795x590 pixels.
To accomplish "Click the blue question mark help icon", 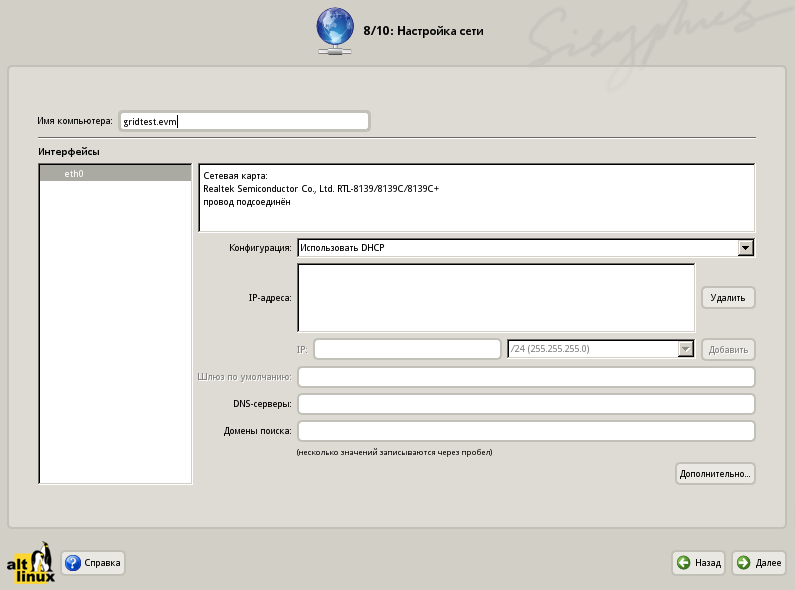I will point(73,563).
